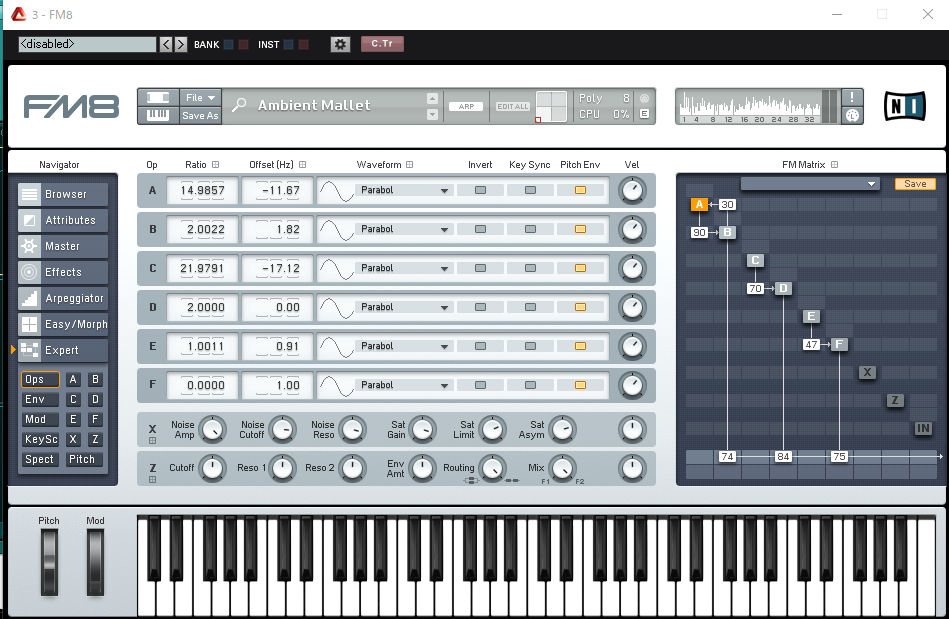Viewport: 949px width, 619px height.
Task: Click the C.Tr button
Action: coord(382,44)
